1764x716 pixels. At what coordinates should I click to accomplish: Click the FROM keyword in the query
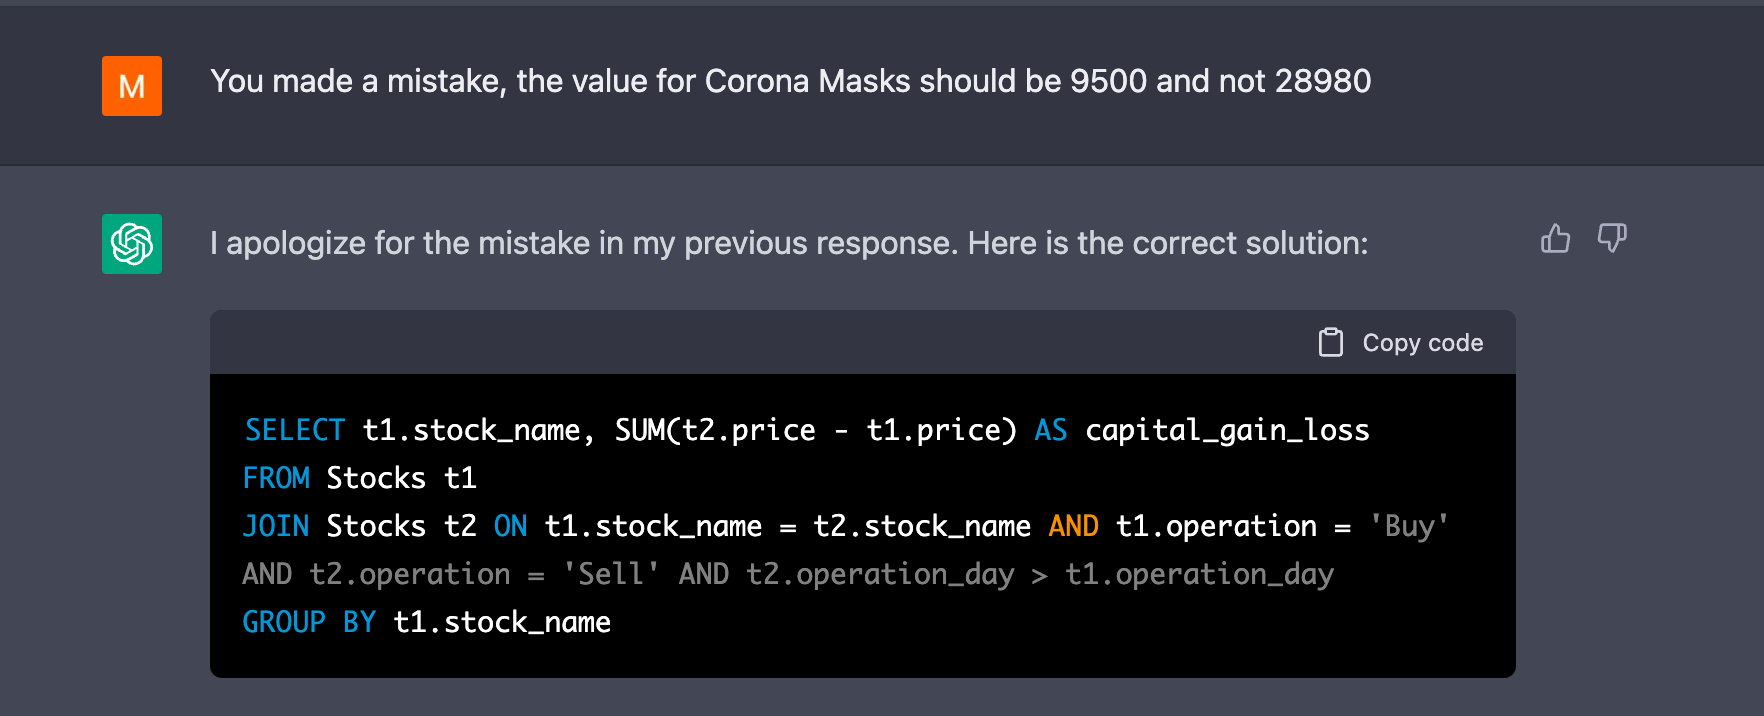pos(276,478)
